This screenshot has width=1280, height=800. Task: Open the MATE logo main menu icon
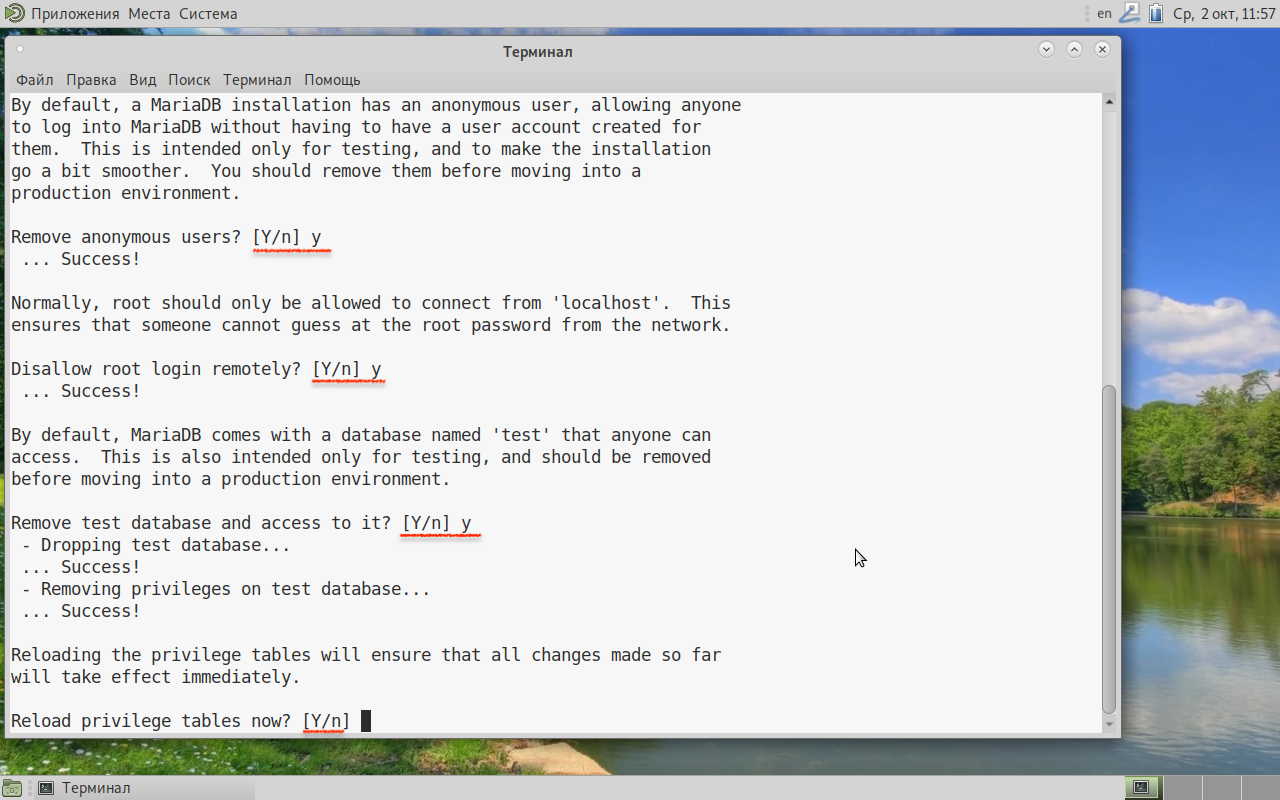[x=14, y=13]
